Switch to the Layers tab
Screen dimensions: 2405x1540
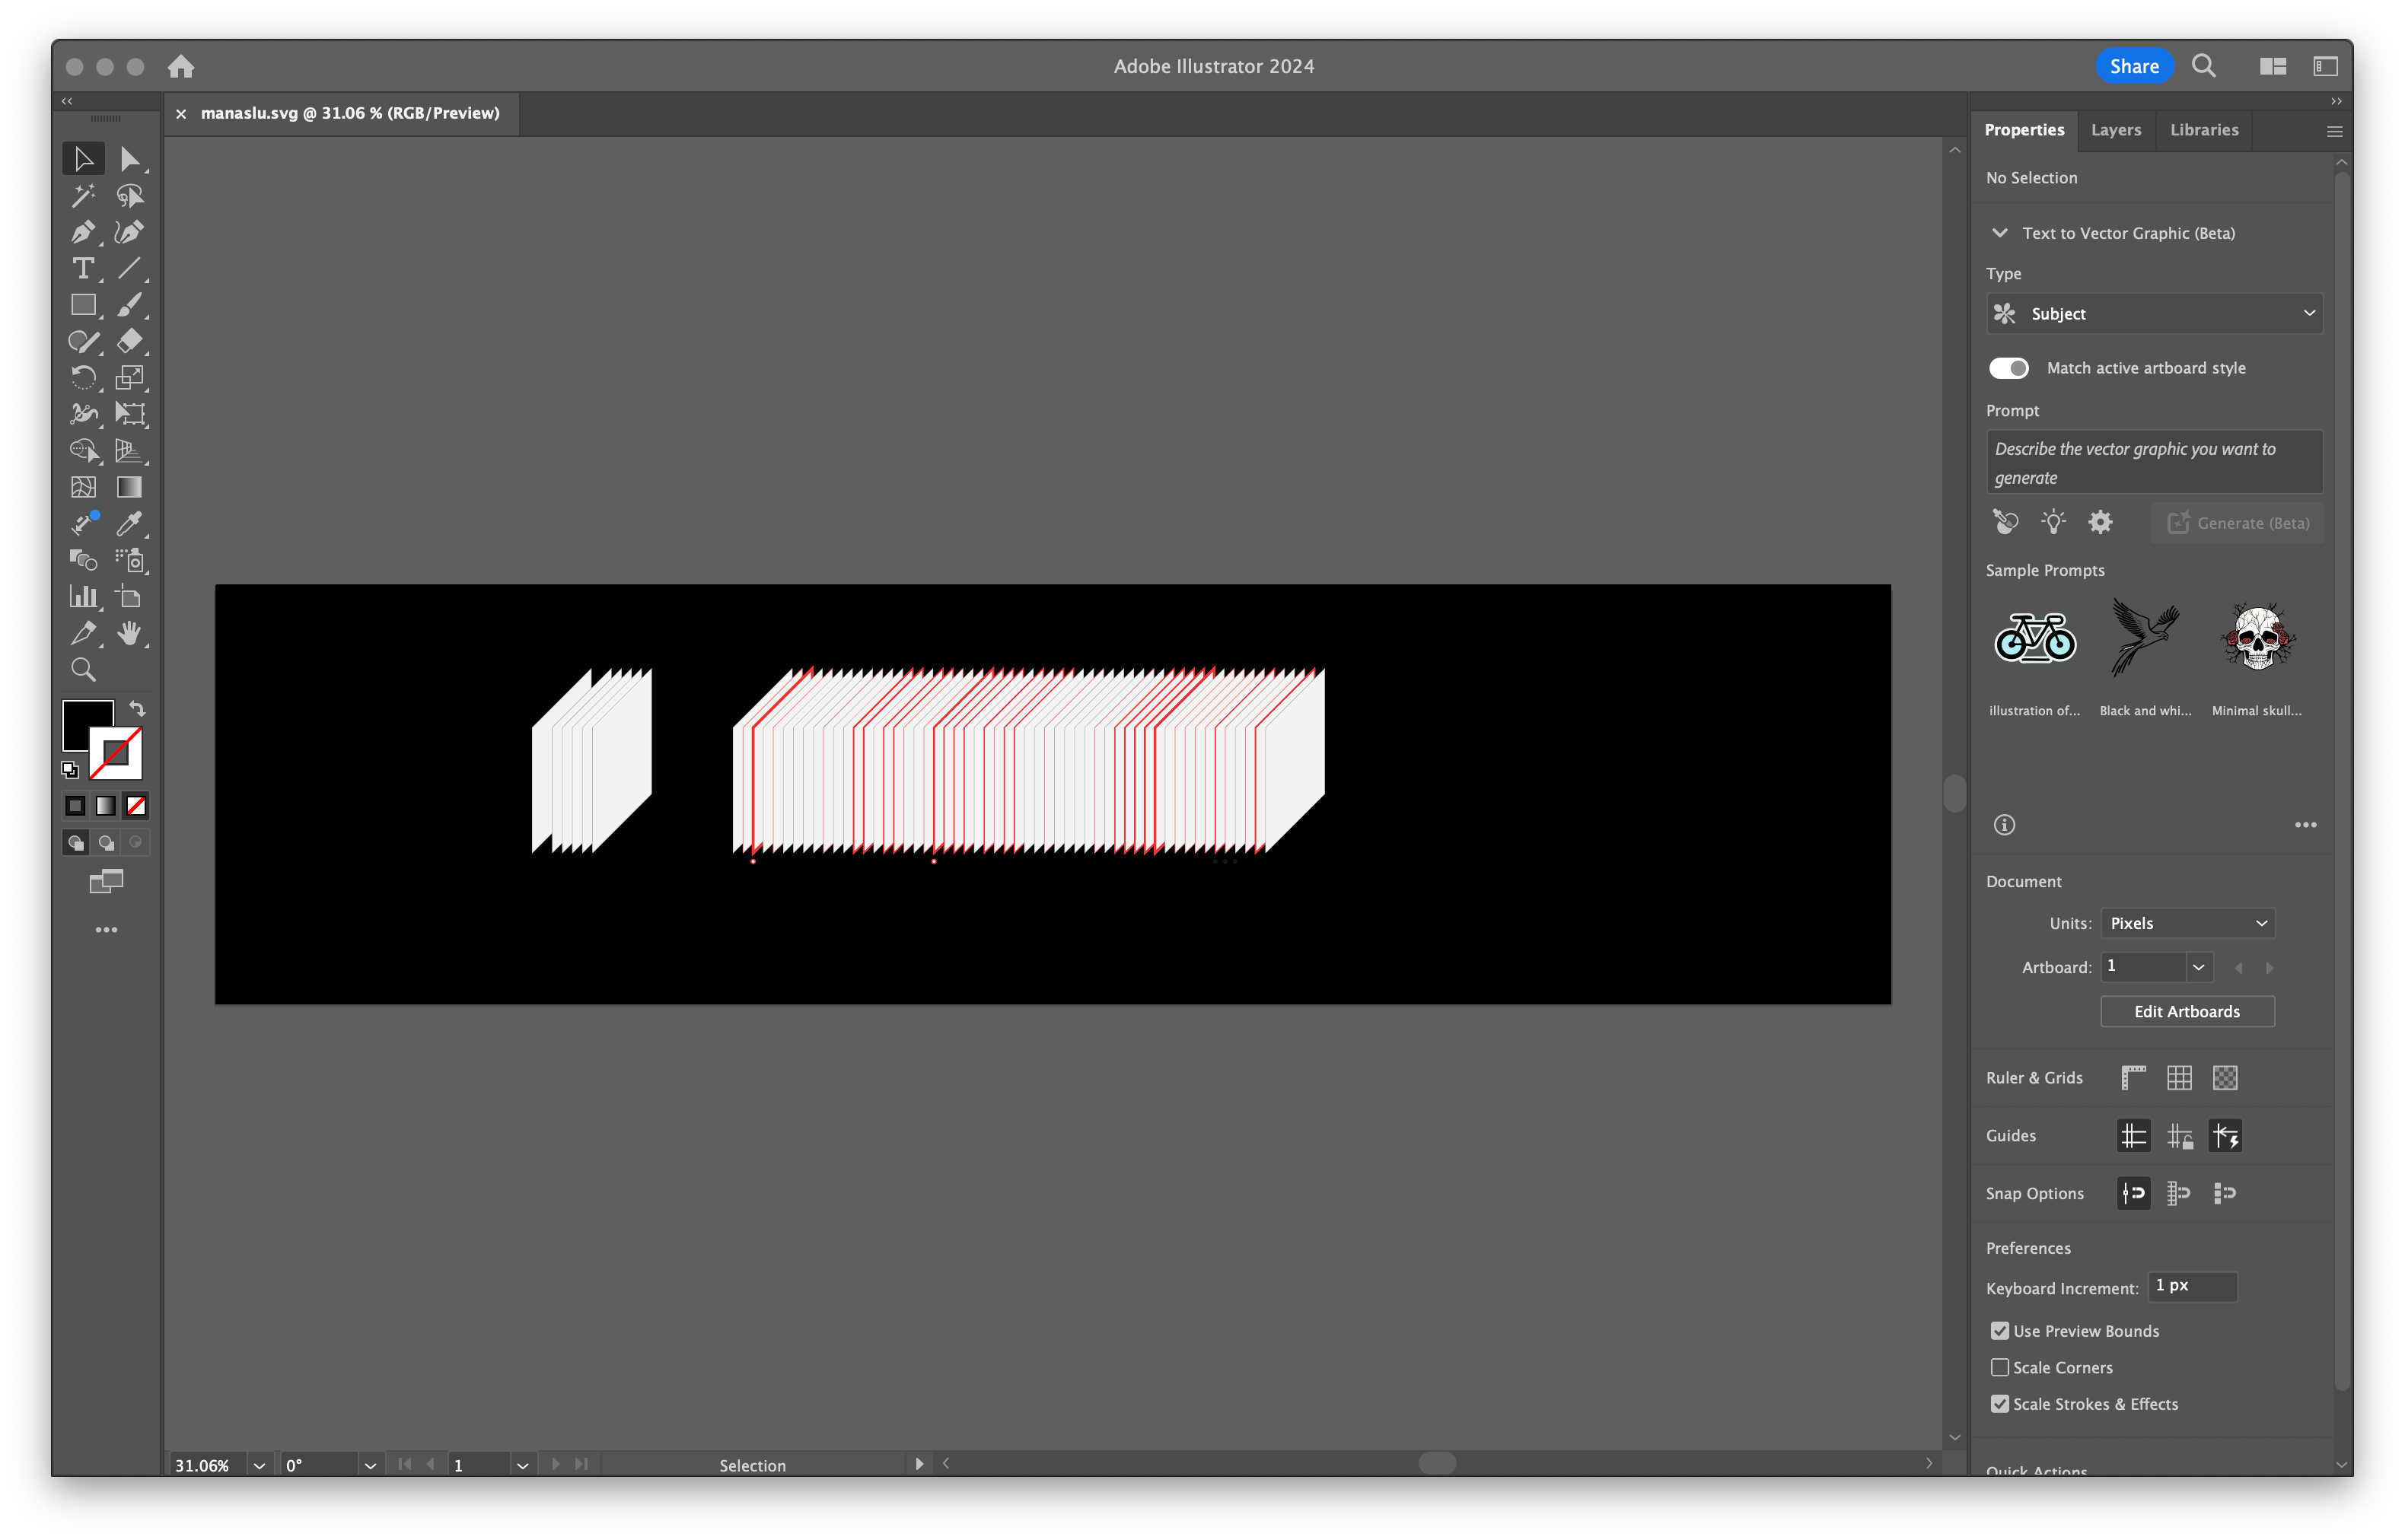pos(2115,130)
